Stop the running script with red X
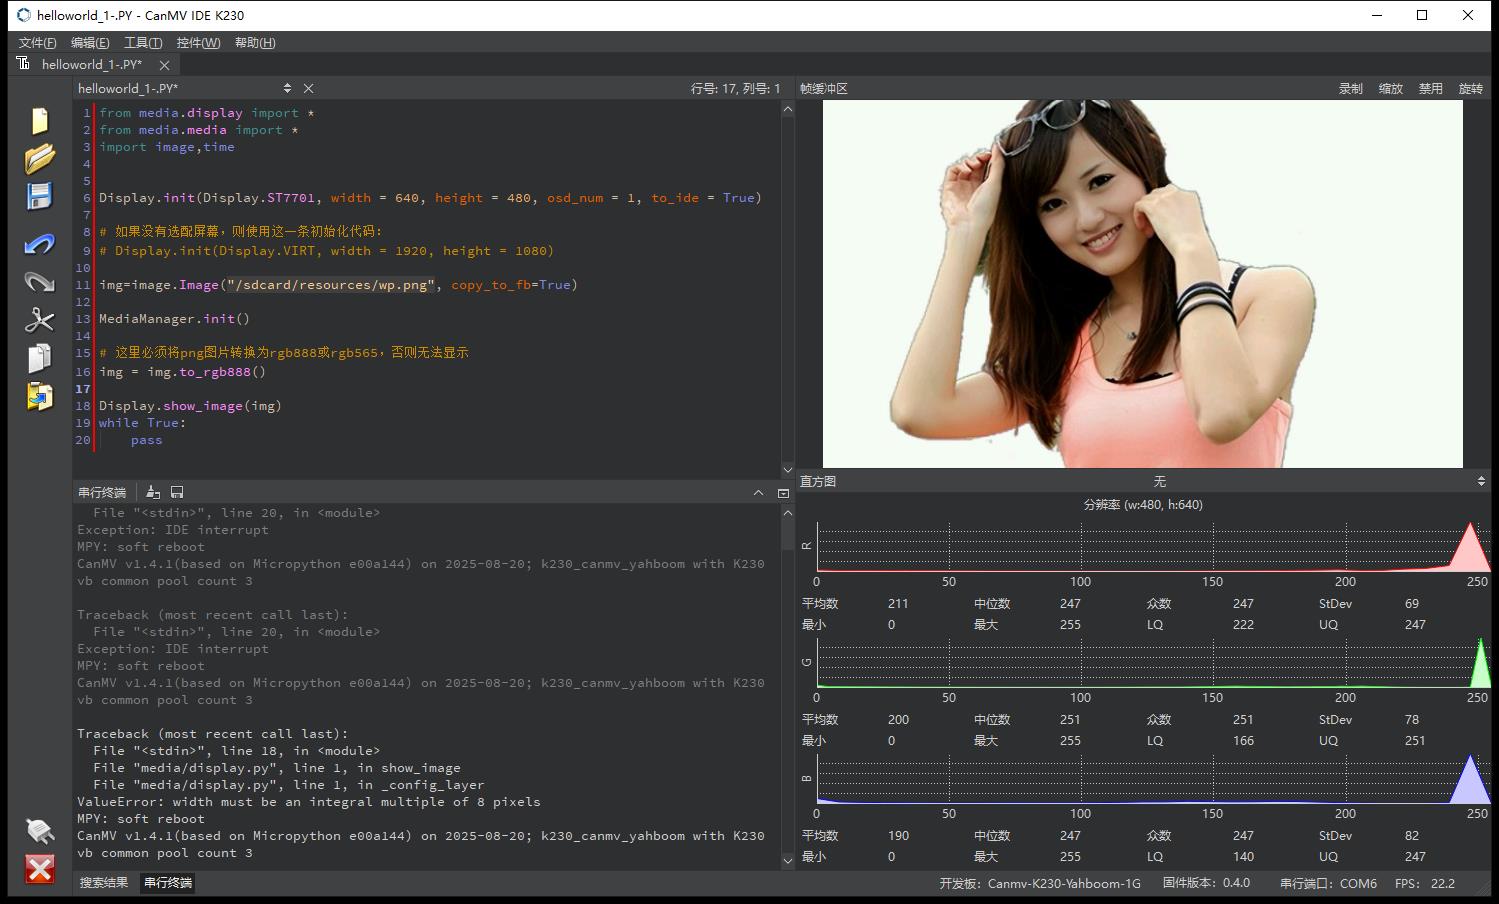 point(39,868)
